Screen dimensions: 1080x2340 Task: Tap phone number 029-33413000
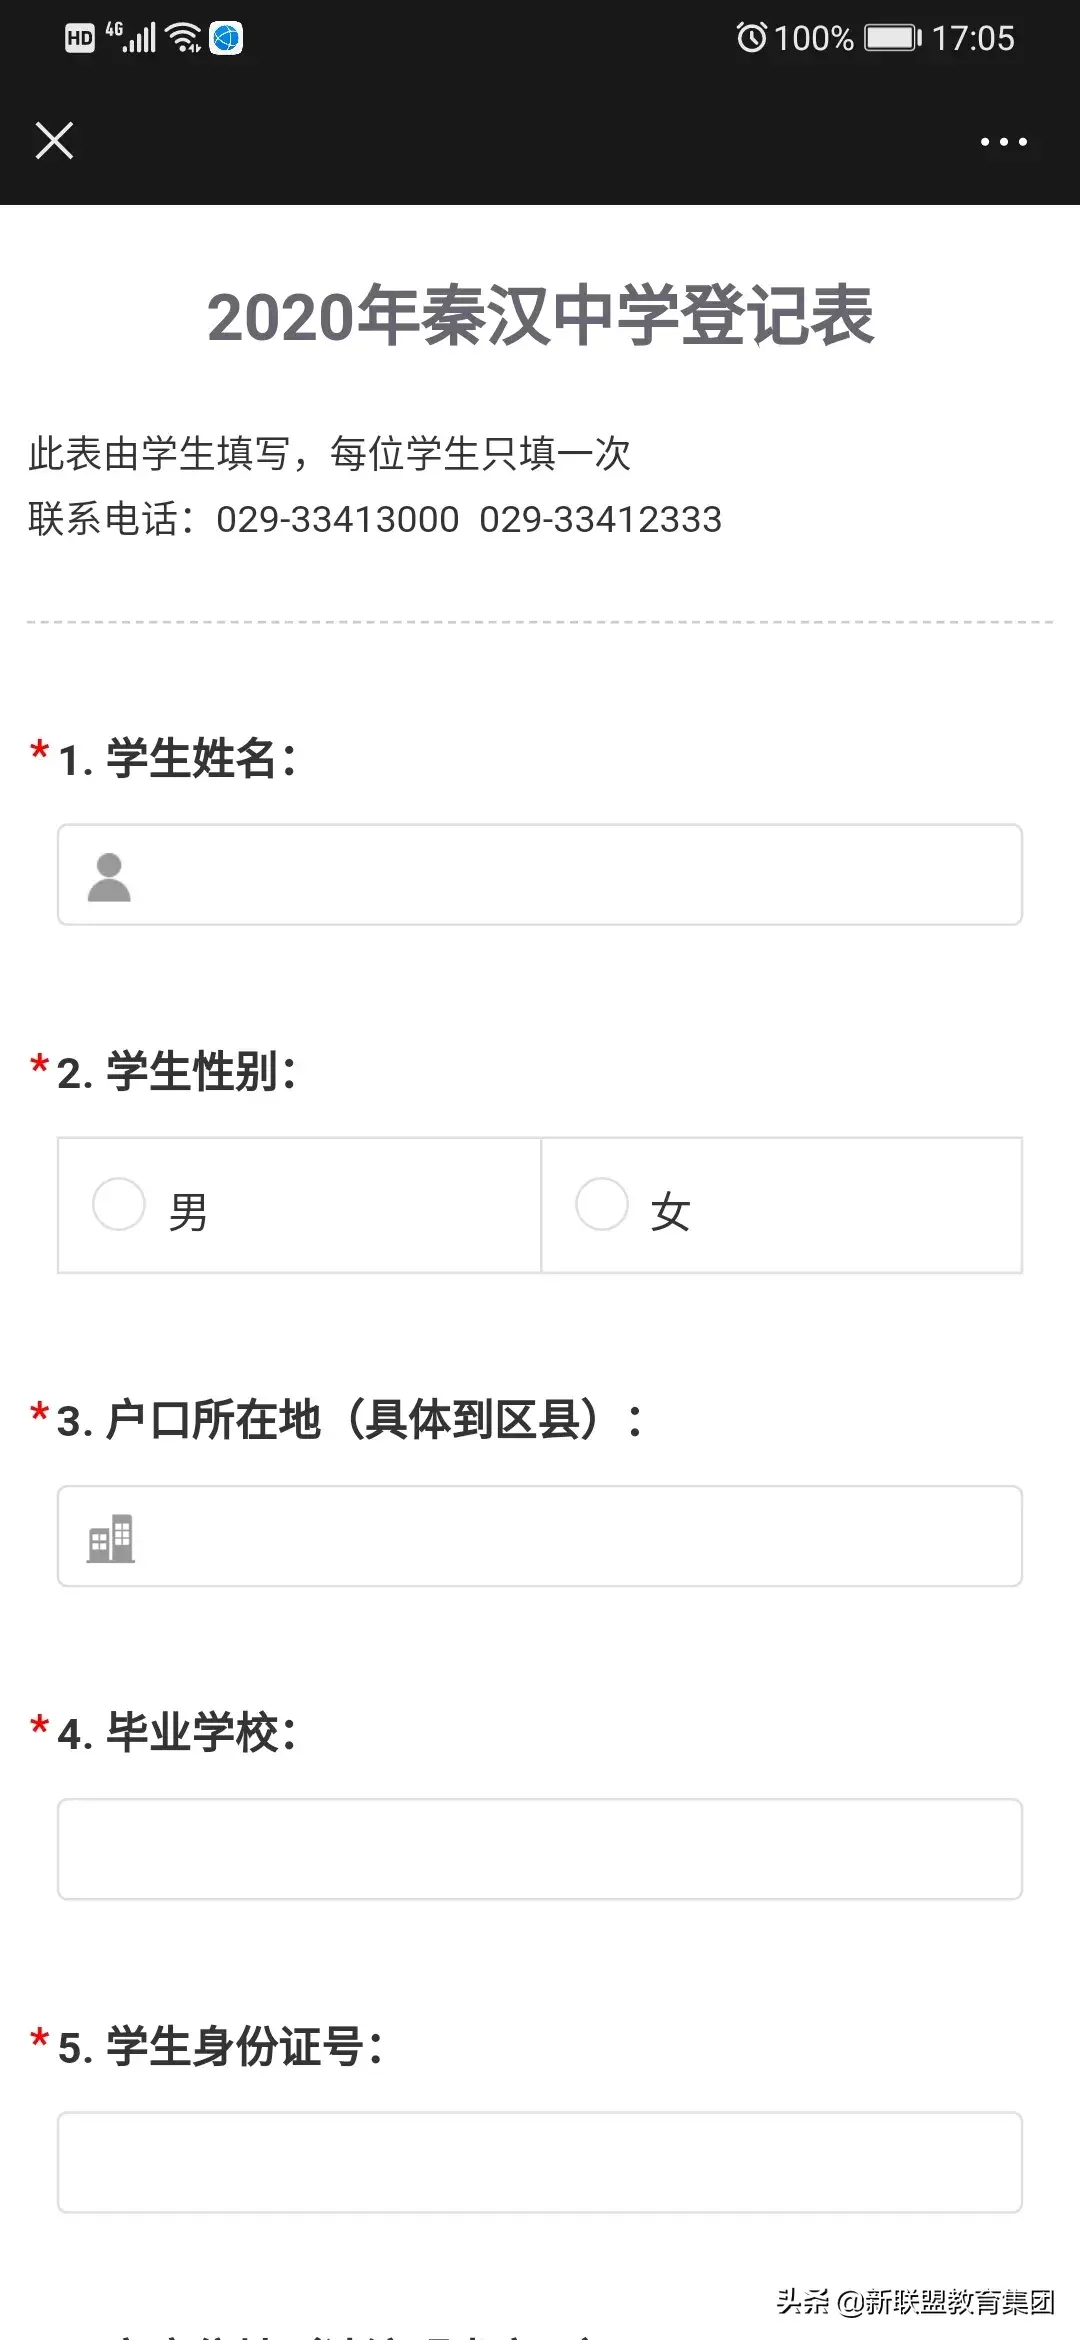(x=338, y=520)
